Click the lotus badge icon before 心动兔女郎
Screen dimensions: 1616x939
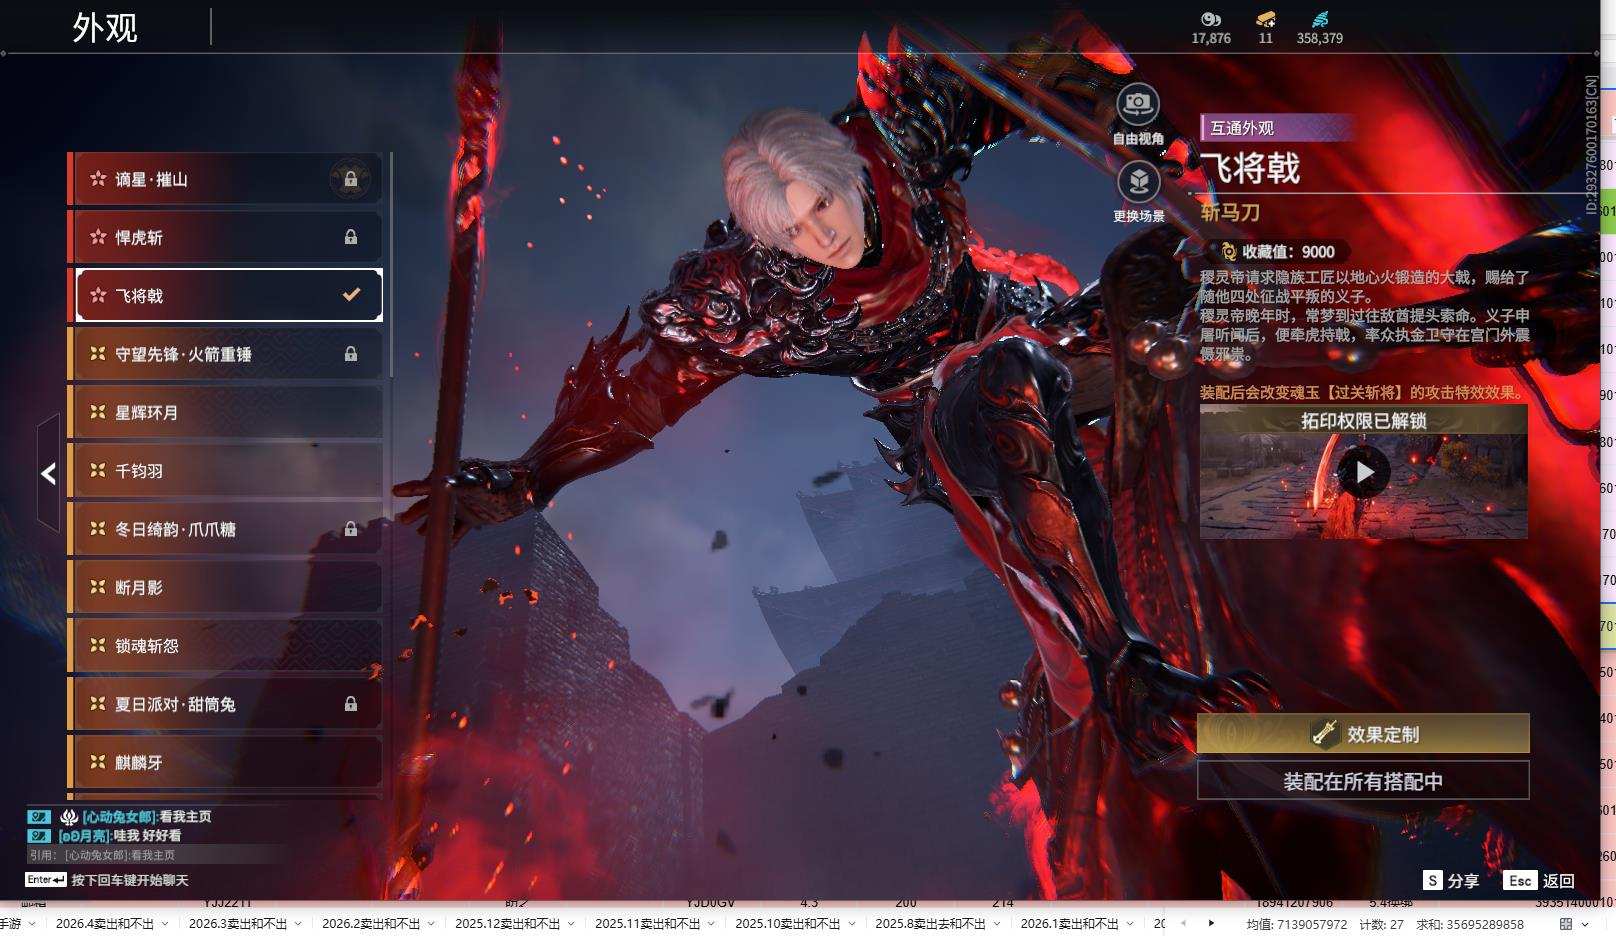coord(69,817)
